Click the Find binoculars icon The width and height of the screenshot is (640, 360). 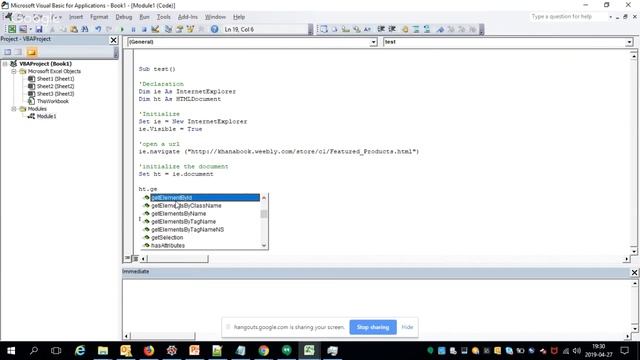click(85, 29)
